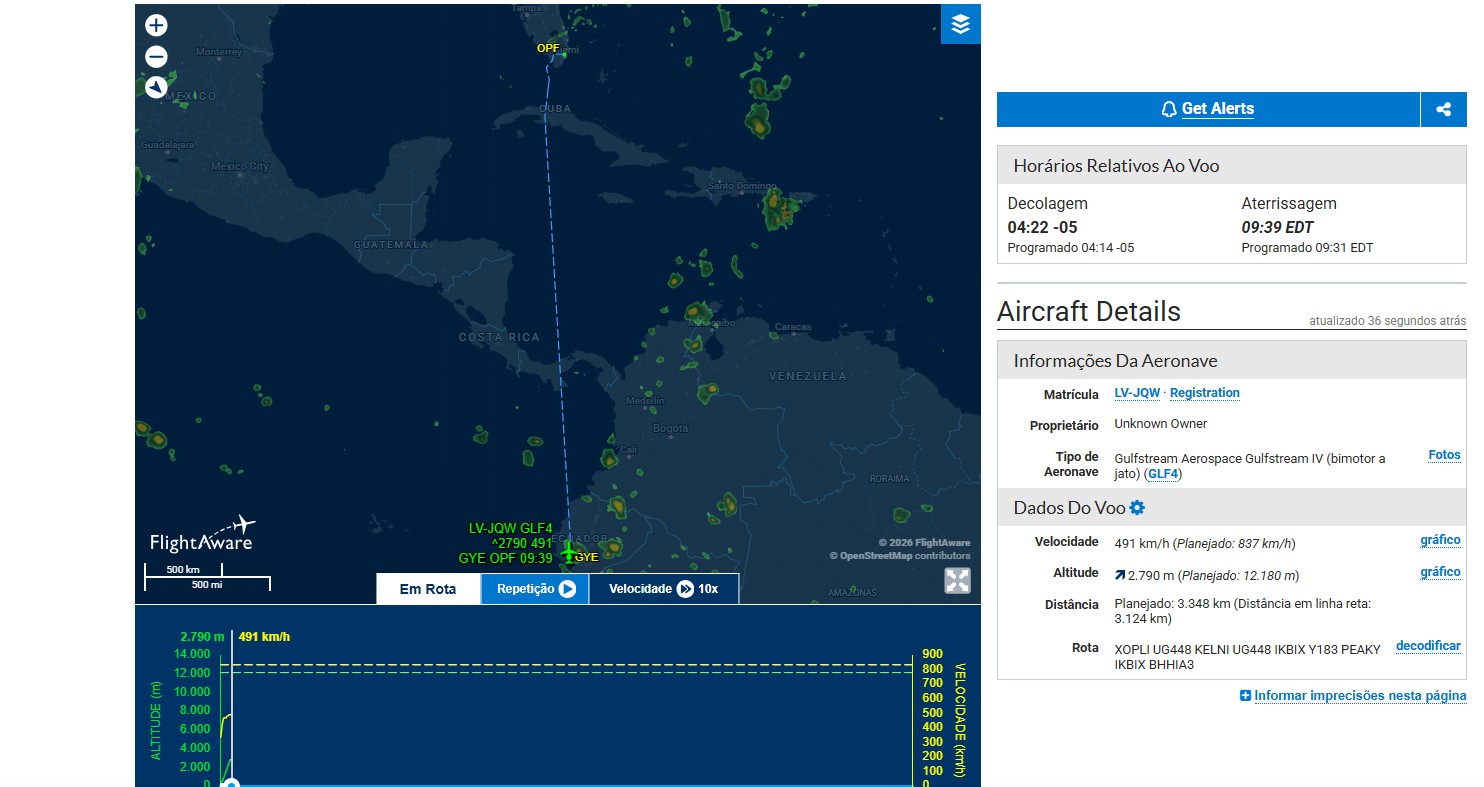Screen dimensions: 1484x787
Task: Switch to the Em Rota tab
Action: [x=428, y=589]
